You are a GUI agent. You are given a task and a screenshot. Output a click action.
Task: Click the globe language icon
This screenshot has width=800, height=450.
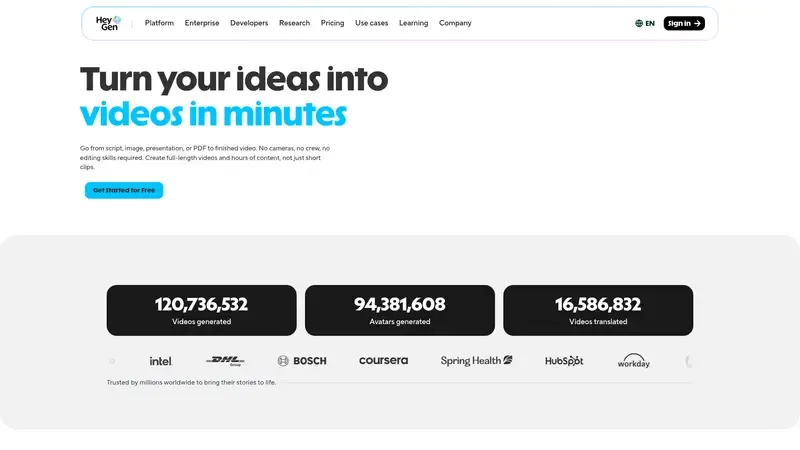[x=639, y=23]
